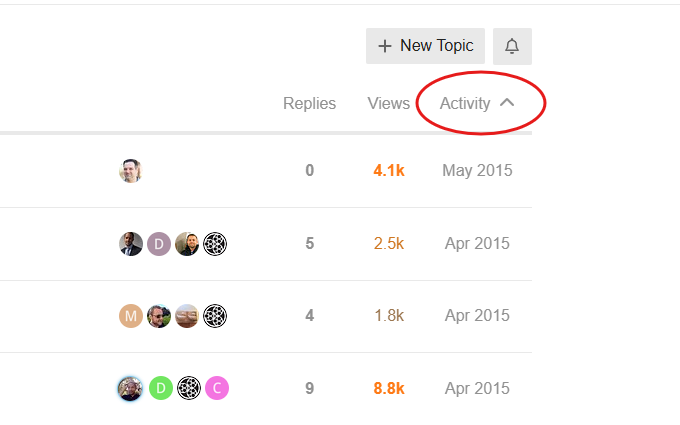This screenshot has height=425, width=680.
Task: Click the purple D avatar in 2.5k row
Action: pyautogui.click(x=159, y=244)
